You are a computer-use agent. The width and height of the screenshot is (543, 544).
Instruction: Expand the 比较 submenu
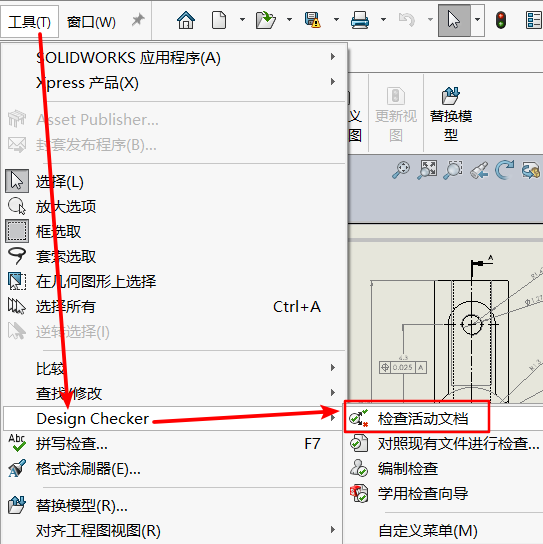pyautogui.click(x=174, y=368)
